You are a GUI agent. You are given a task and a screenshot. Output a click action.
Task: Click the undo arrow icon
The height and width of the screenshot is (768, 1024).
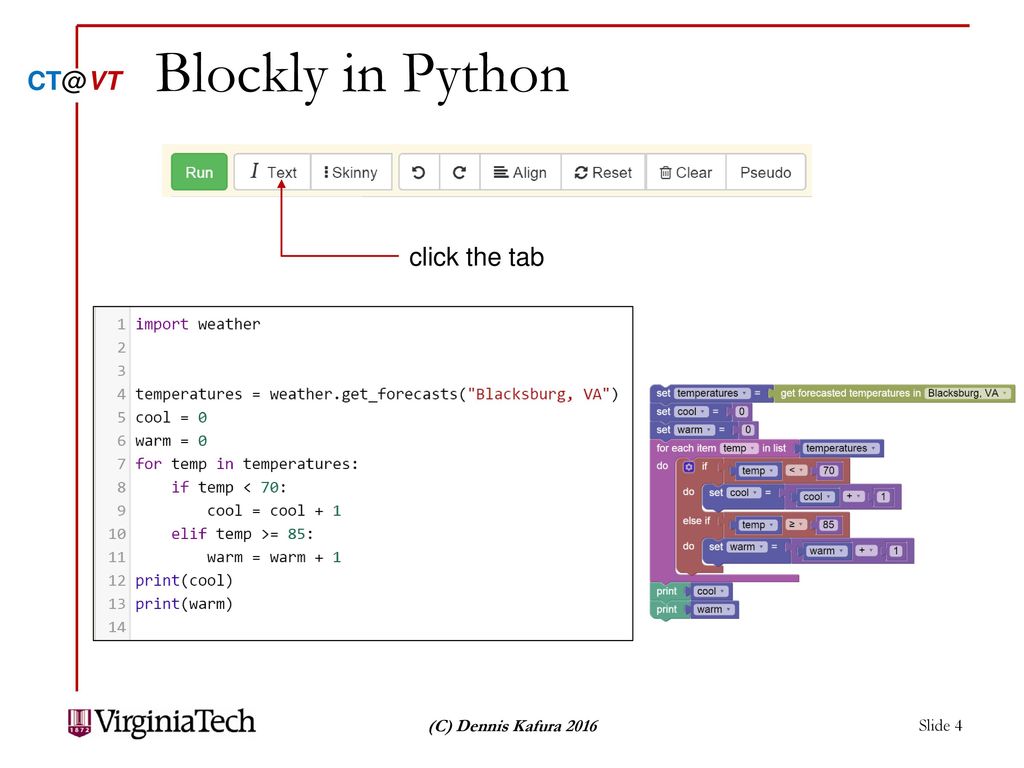tap(419, 172)
